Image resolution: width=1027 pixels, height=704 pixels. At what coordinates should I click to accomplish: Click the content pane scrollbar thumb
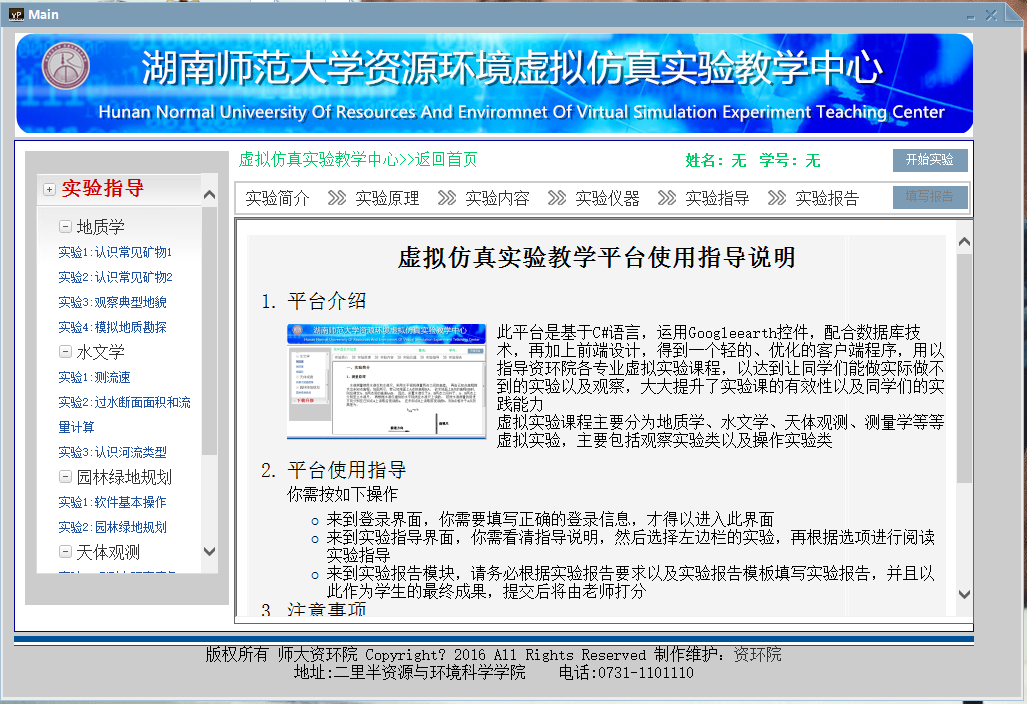pos(964,368)
